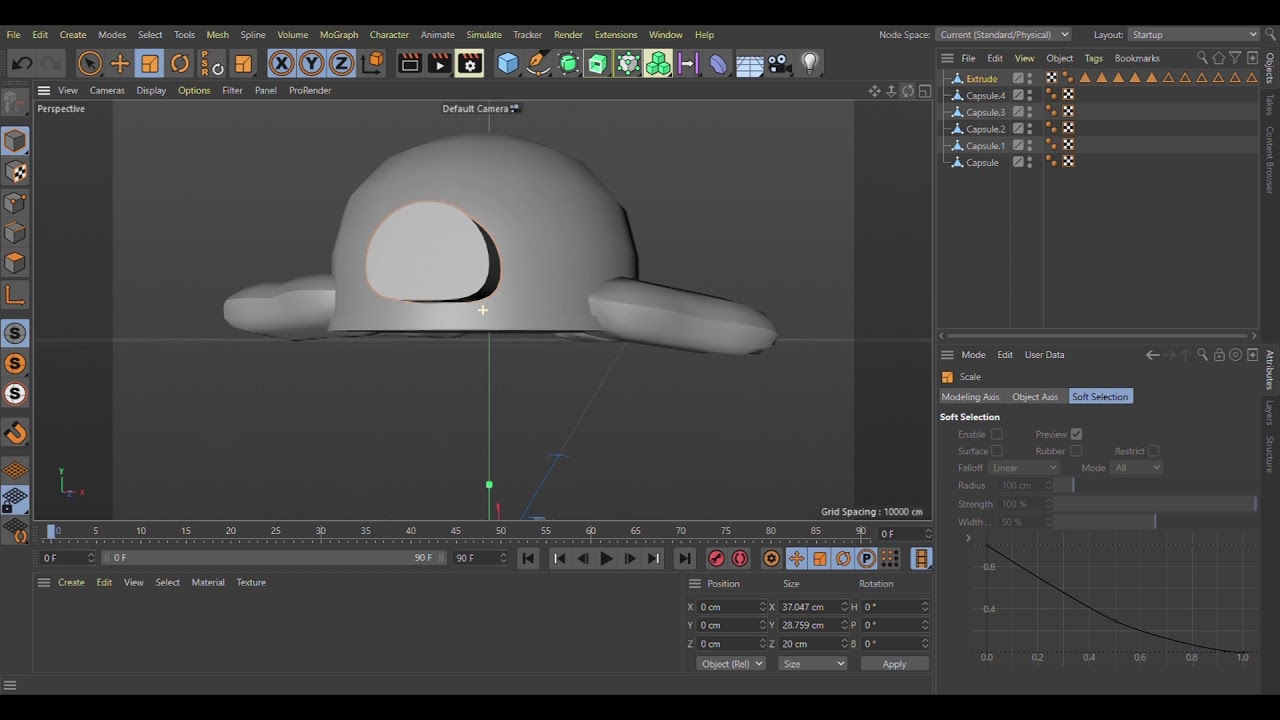This screenshot has height=720, width=1280.
Task: Open the Layout Startup dropdown
Action: pos(1194,35)
